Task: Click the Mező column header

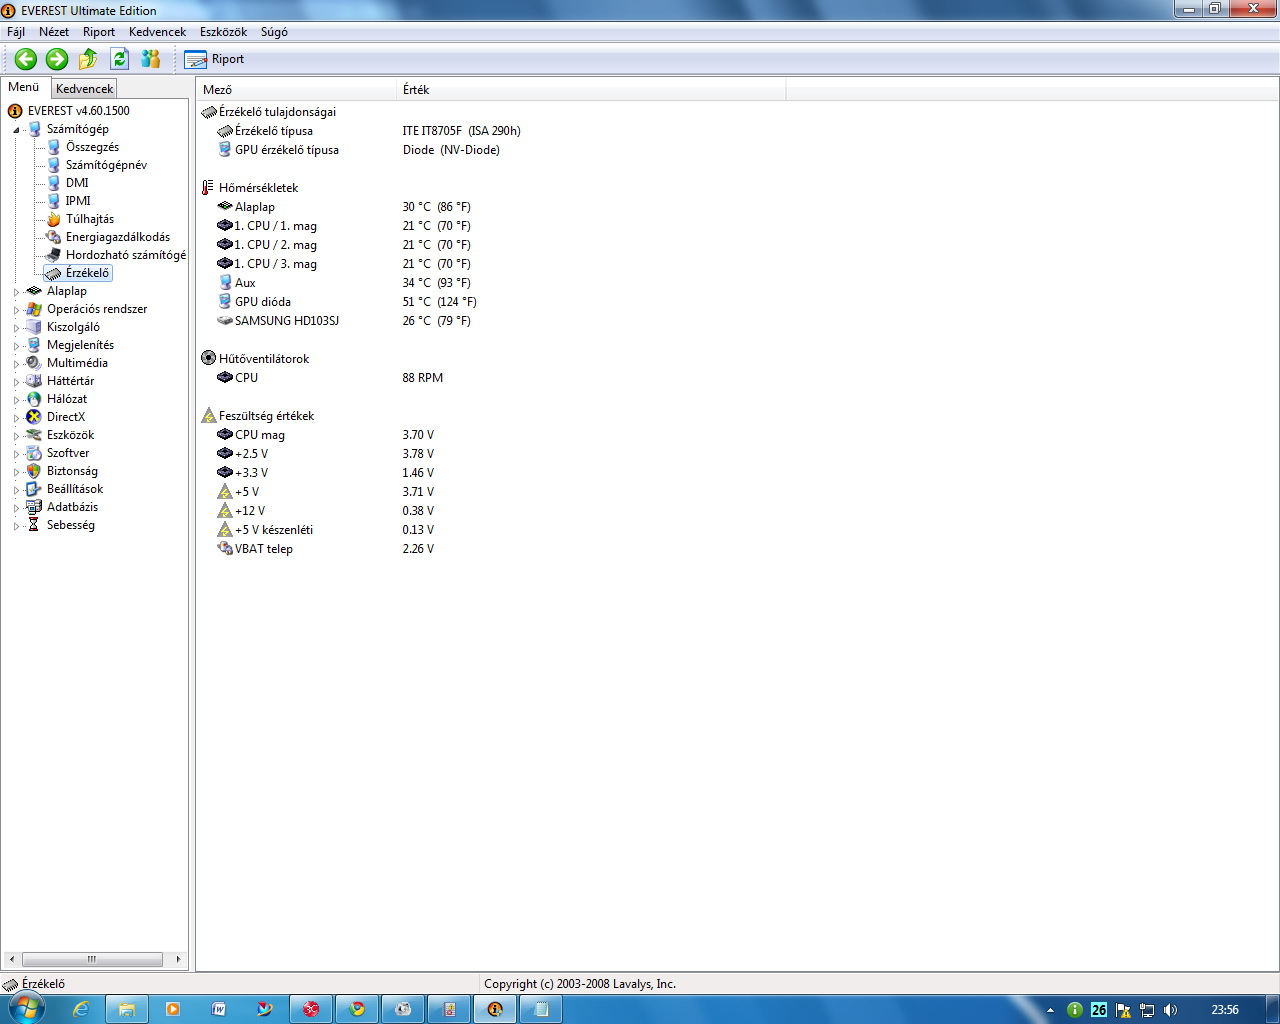Action: click(x=296, y=90)
